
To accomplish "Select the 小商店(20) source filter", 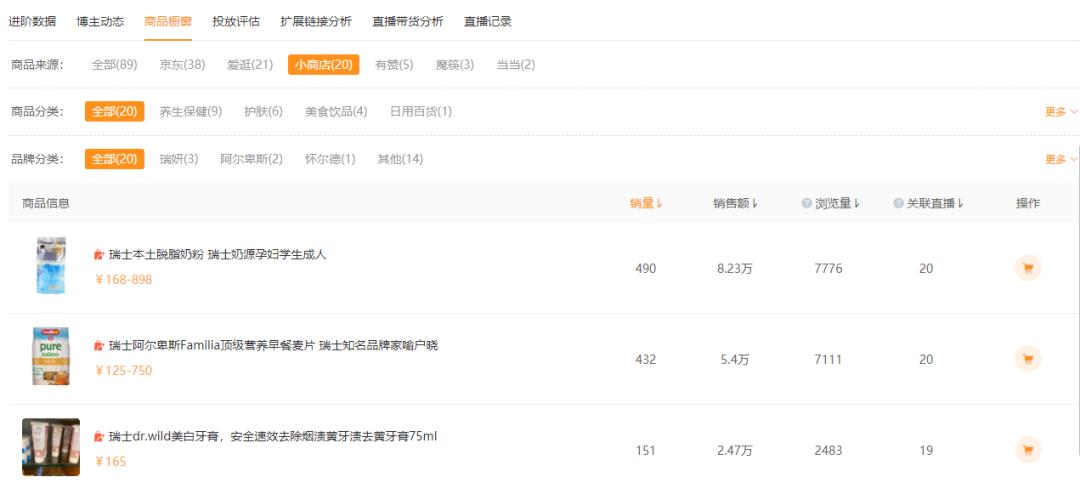I will 324,65.
